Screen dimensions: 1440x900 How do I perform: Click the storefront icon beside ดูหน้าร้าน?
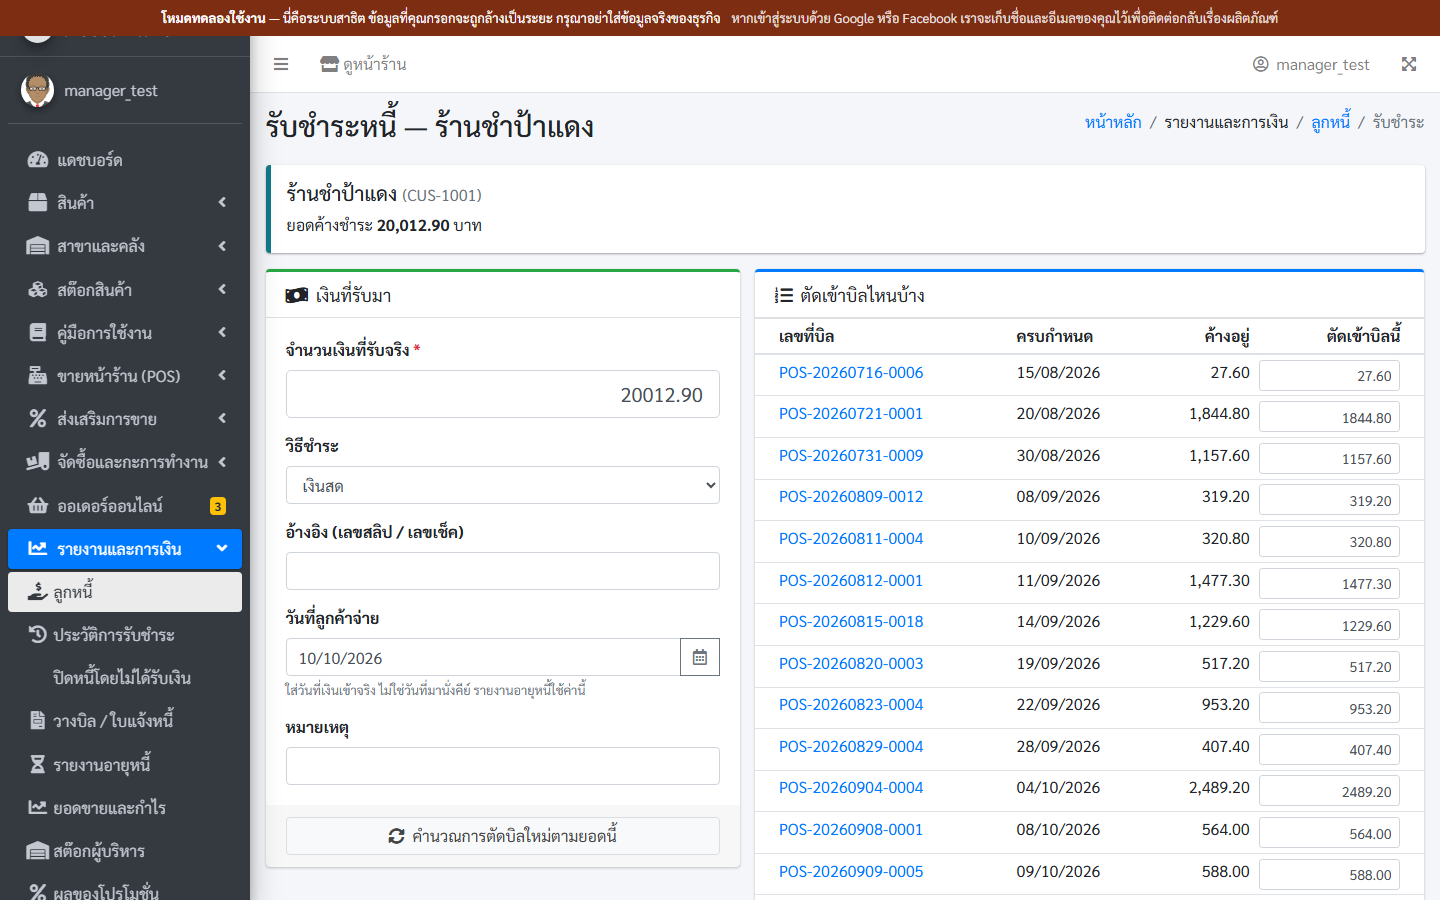329,65
